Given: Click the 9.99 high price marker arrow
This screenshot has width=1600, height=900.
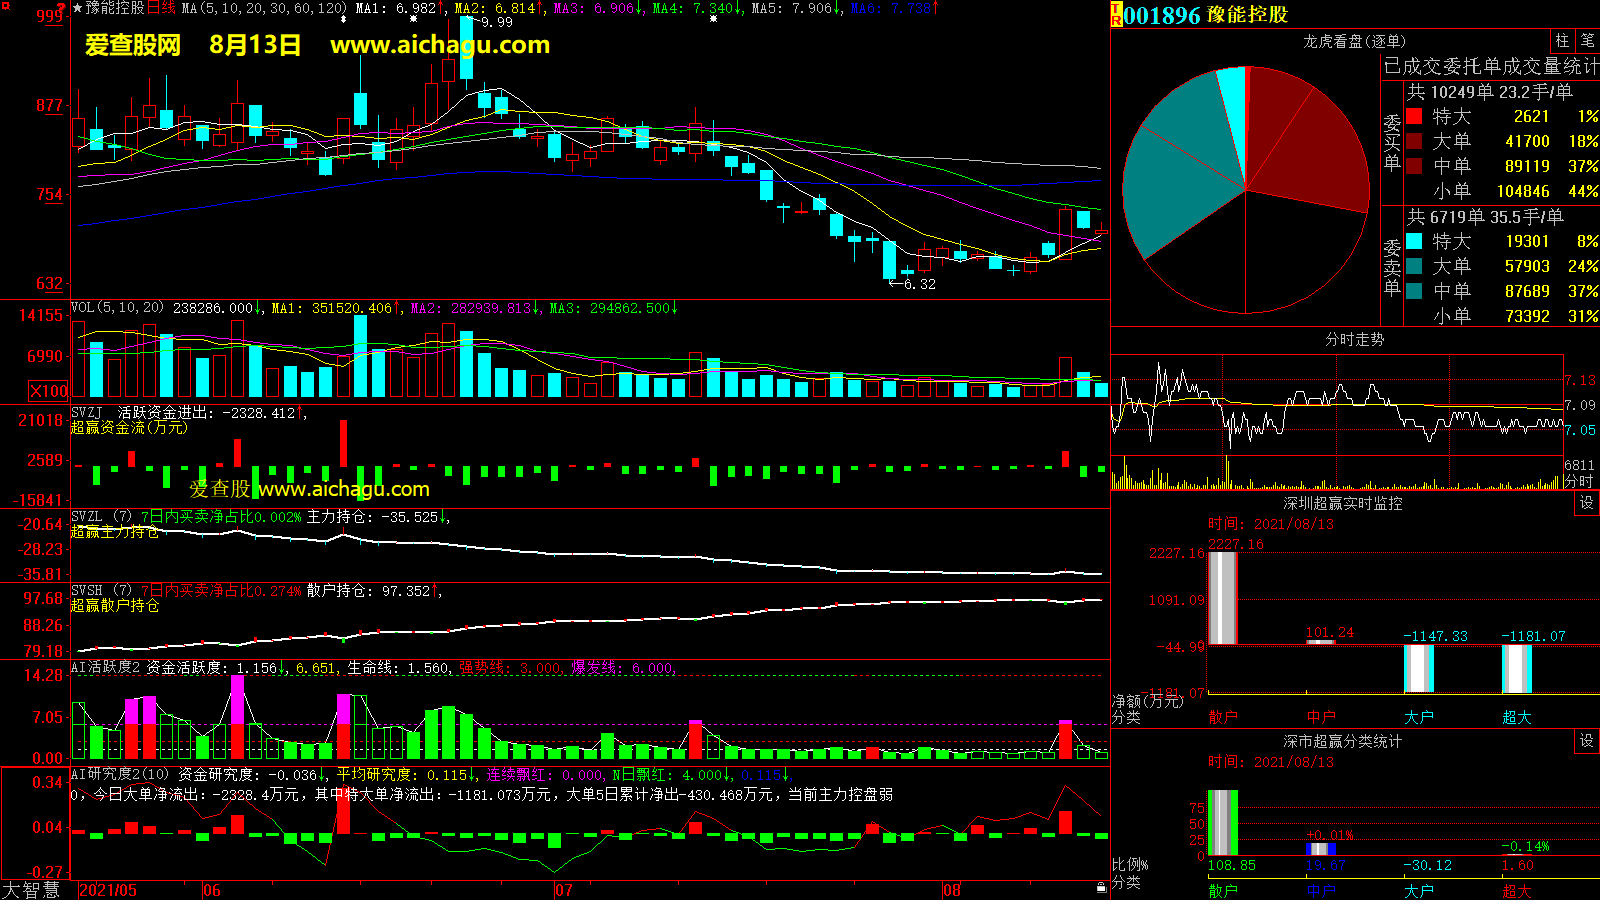Looking at the screenshot, I should (476, 22).
